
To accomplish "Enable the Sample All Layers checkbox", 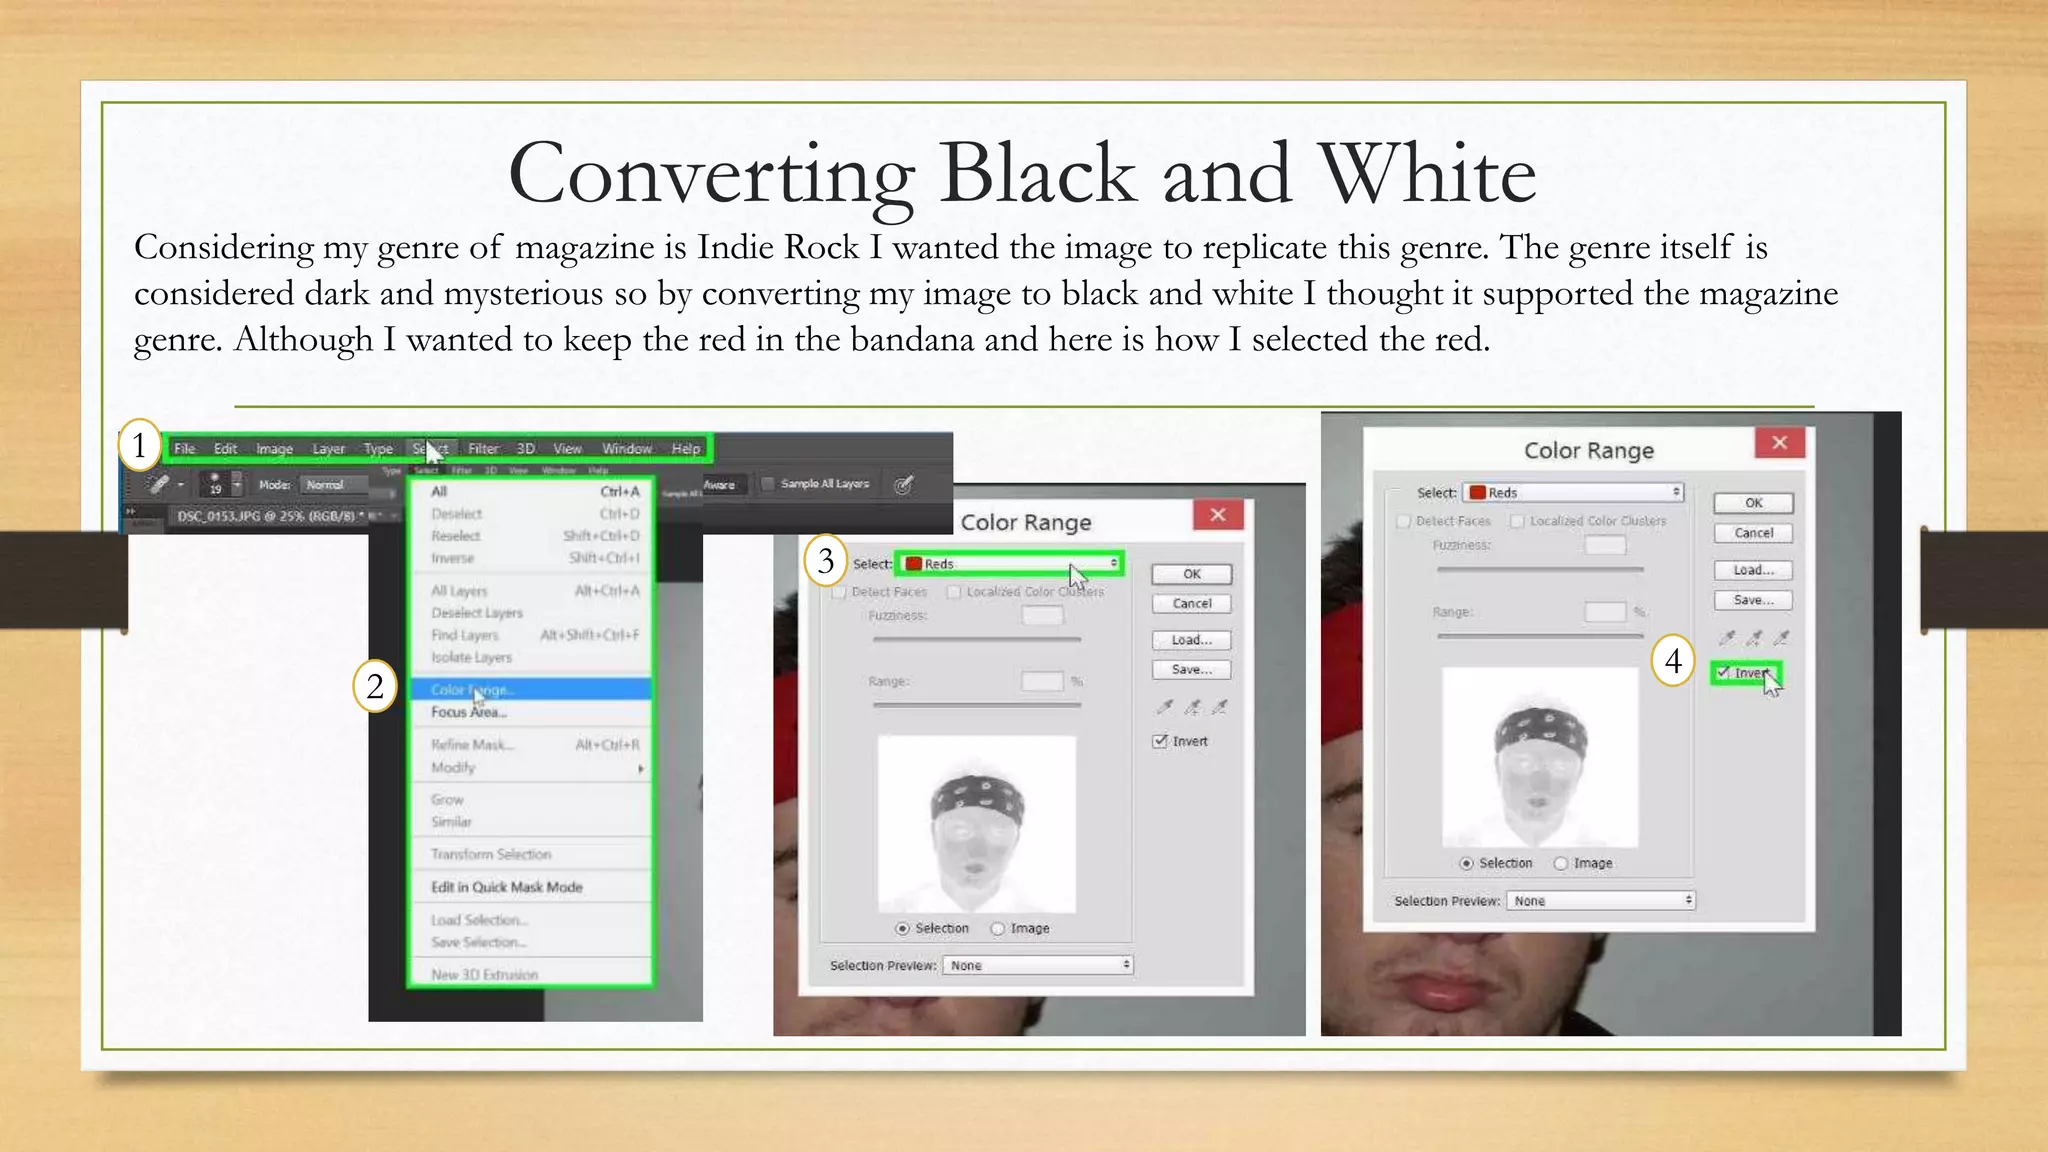I will [768, 484].
